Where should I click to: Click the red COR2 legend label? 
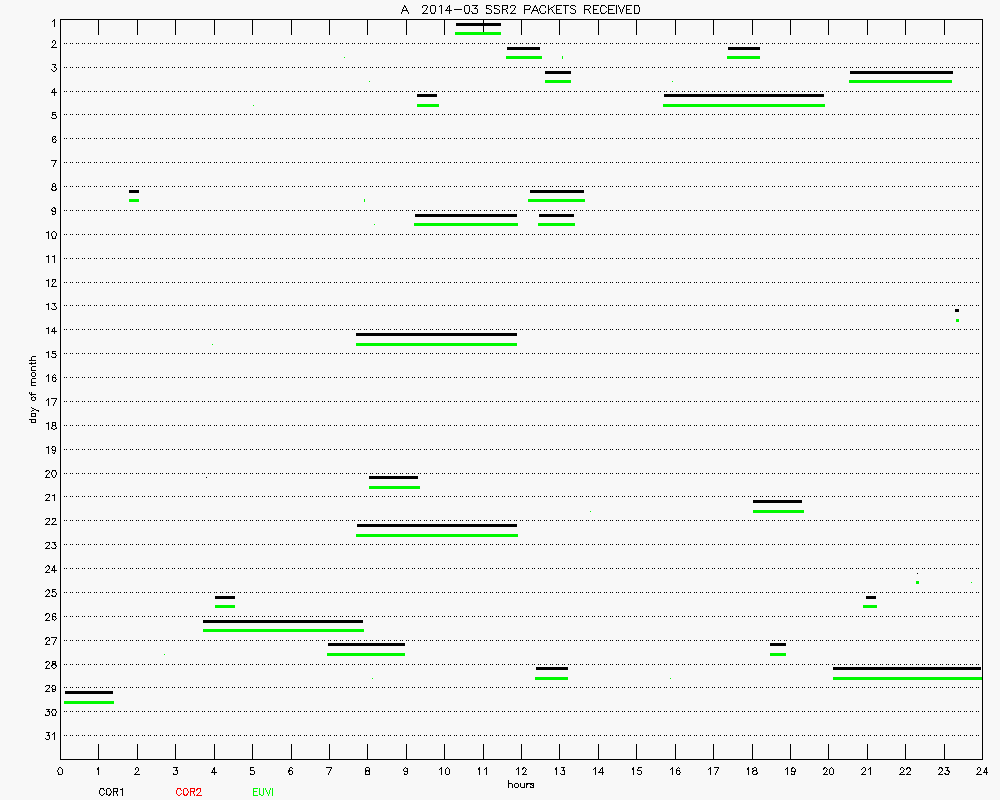188,792
